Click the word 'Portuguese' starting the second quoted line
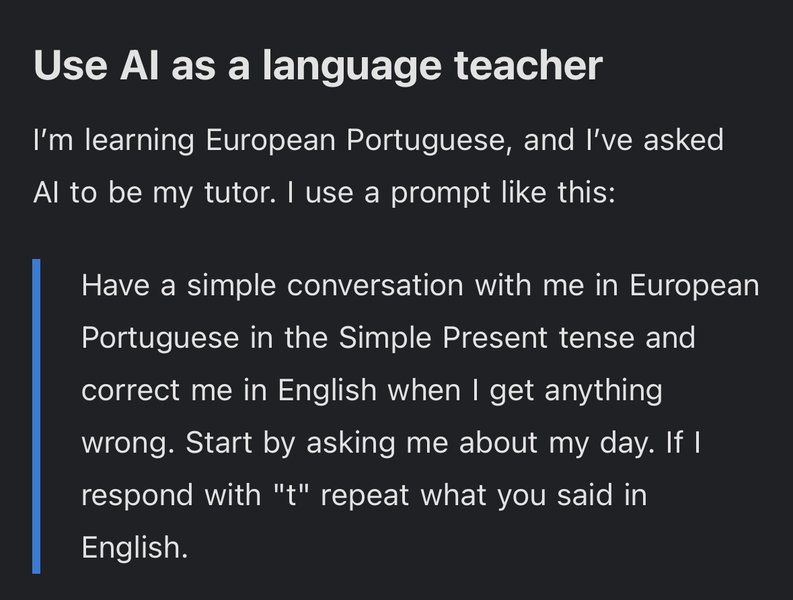This screenshot has height=600, width=793. [x=160, y=338]
